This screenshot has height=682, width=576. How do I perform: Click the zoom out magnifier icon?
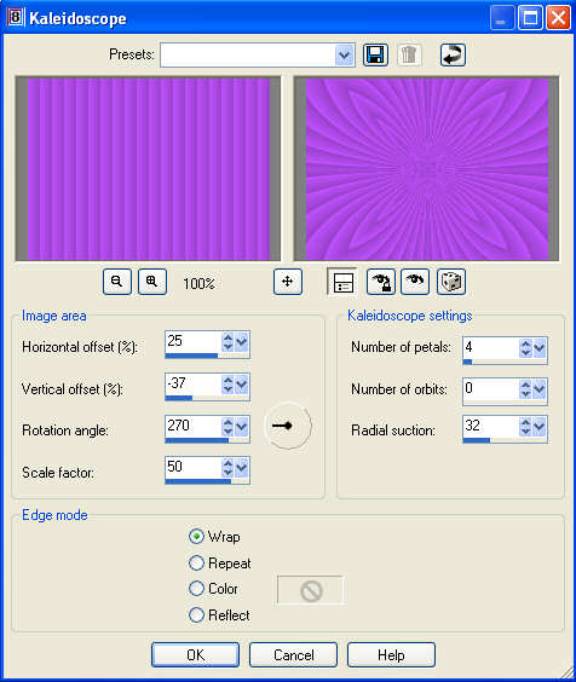tap(117, 282)
